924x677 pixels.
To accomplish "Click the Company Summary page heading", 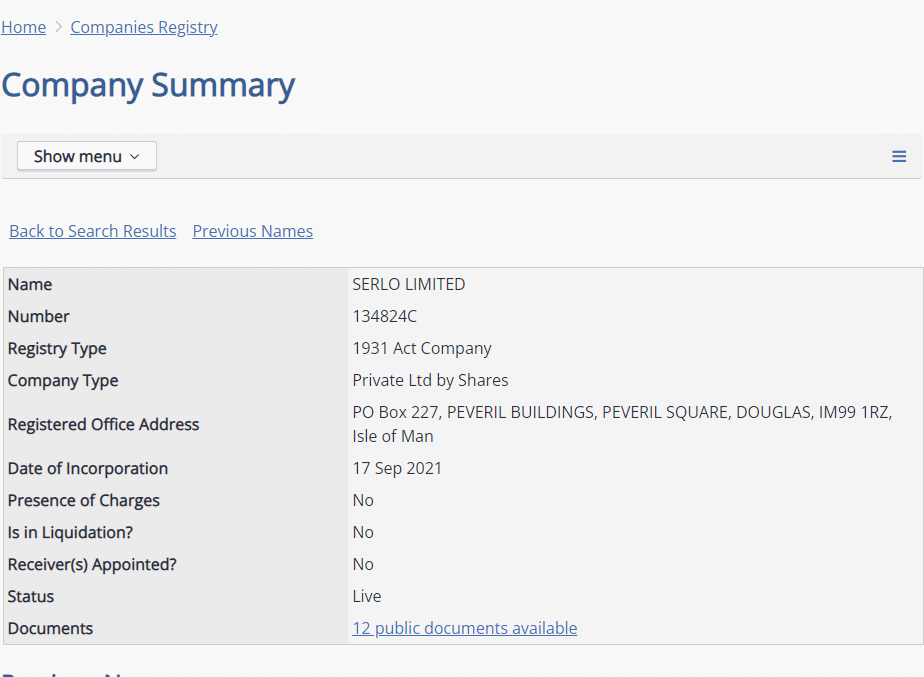I will pyautogui.click(x=148, y=85).
